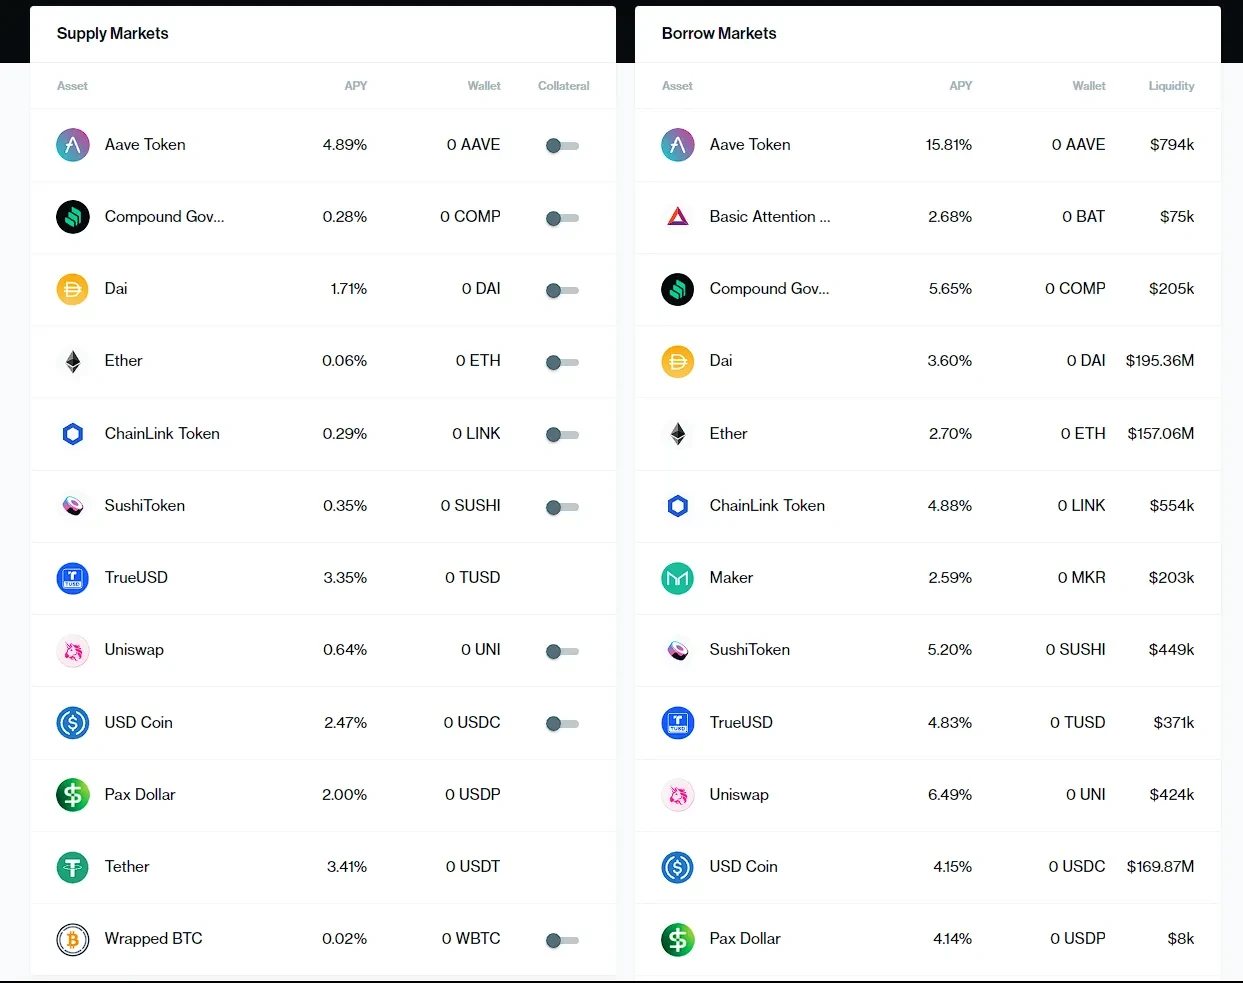Click the Supply Markets panel heading

point(113,34)
